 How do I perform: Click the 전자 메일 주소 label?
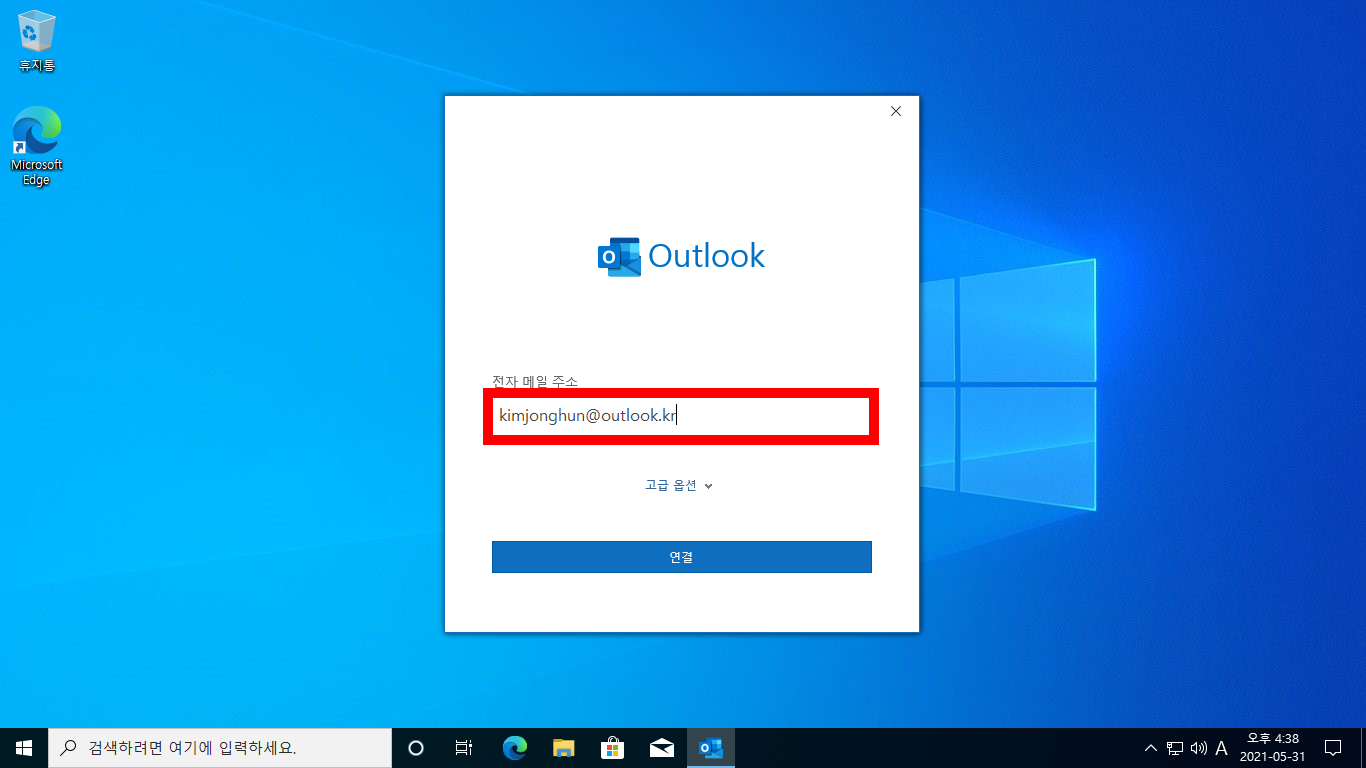point(535,382)
